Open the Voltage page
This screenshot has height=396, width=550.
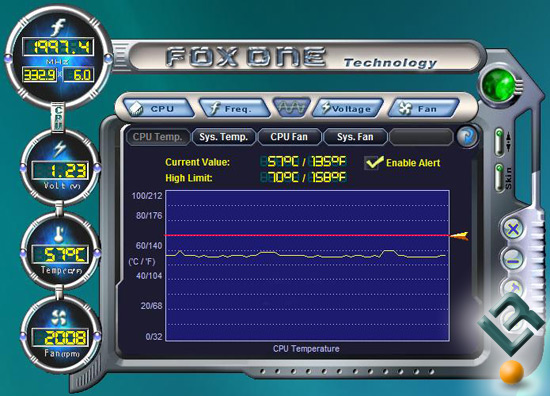(348, 108)
